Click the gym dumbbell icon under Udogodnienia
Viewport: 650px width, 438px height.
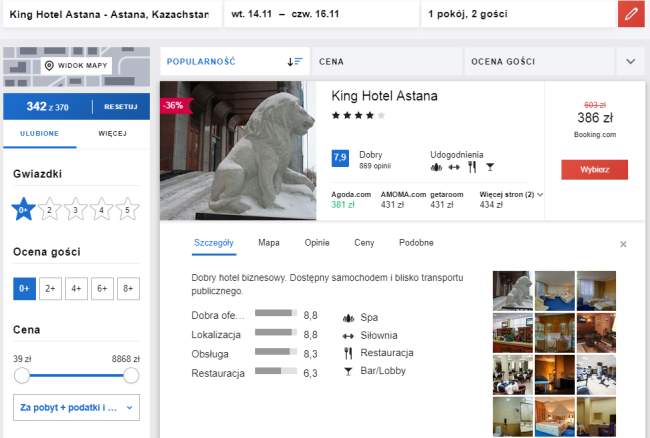454,167
